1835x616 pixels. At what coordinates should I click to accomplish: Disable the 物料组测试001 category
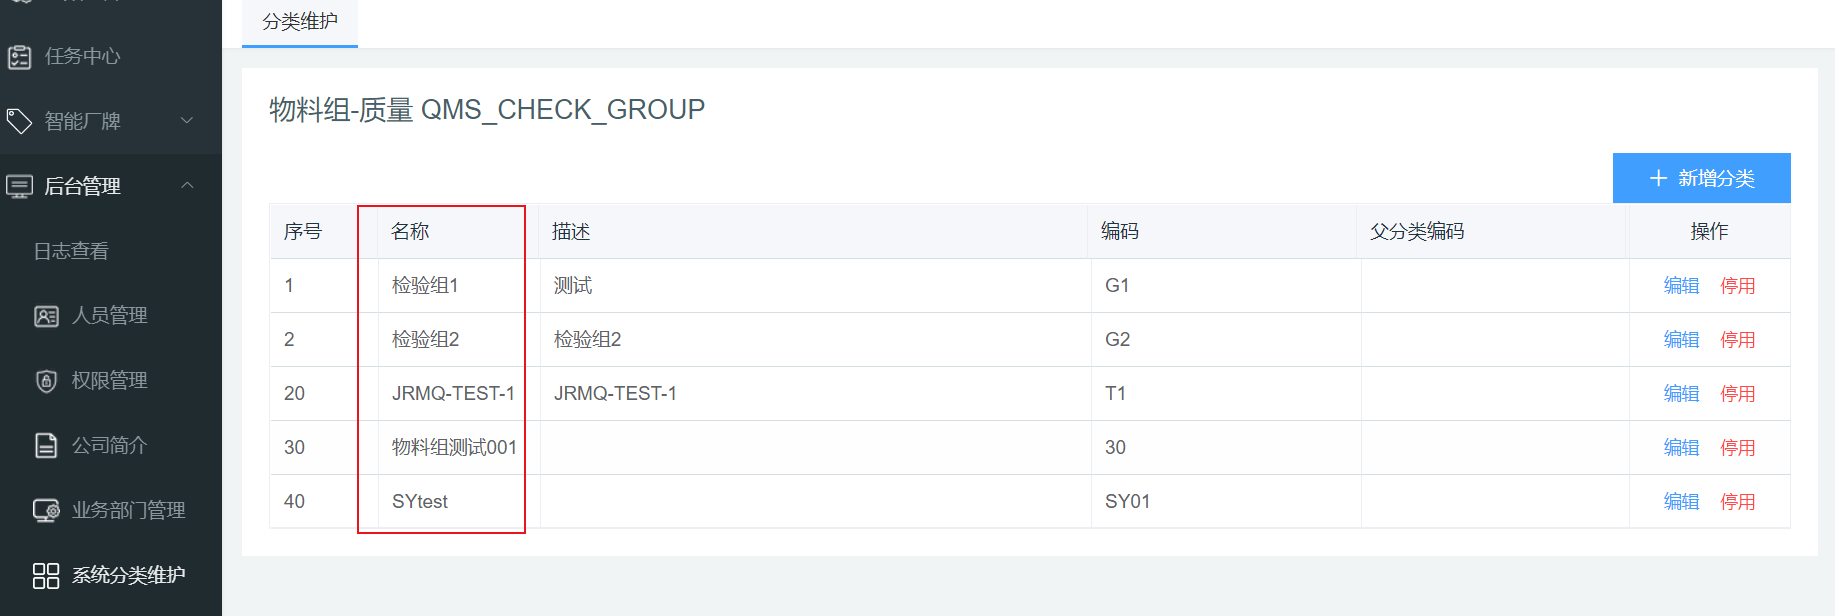point(1737,448)
